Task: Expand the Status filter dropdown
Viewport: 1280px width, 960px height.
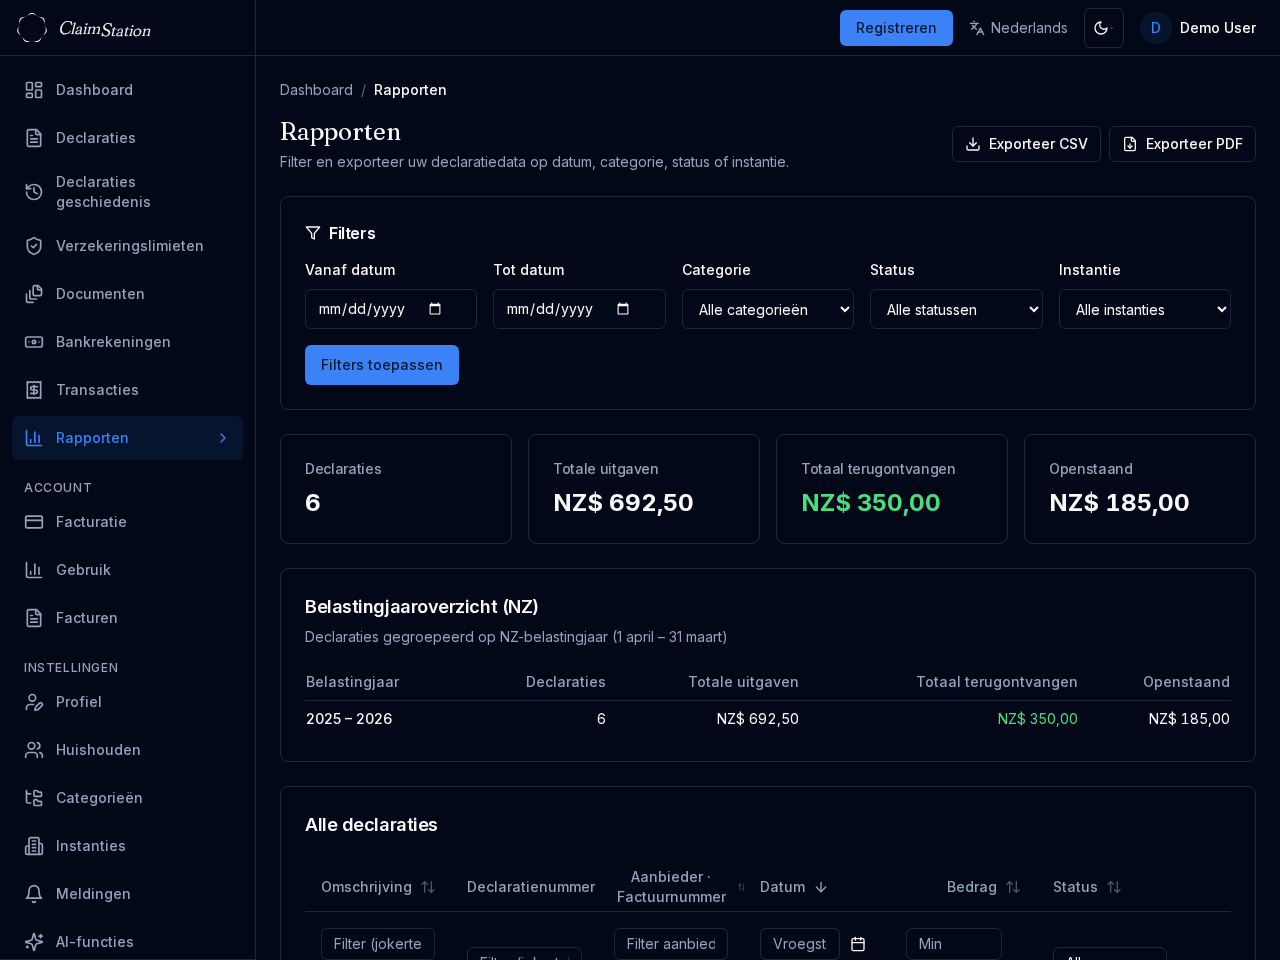Action: pyautogui.click(x=955, y=309)
